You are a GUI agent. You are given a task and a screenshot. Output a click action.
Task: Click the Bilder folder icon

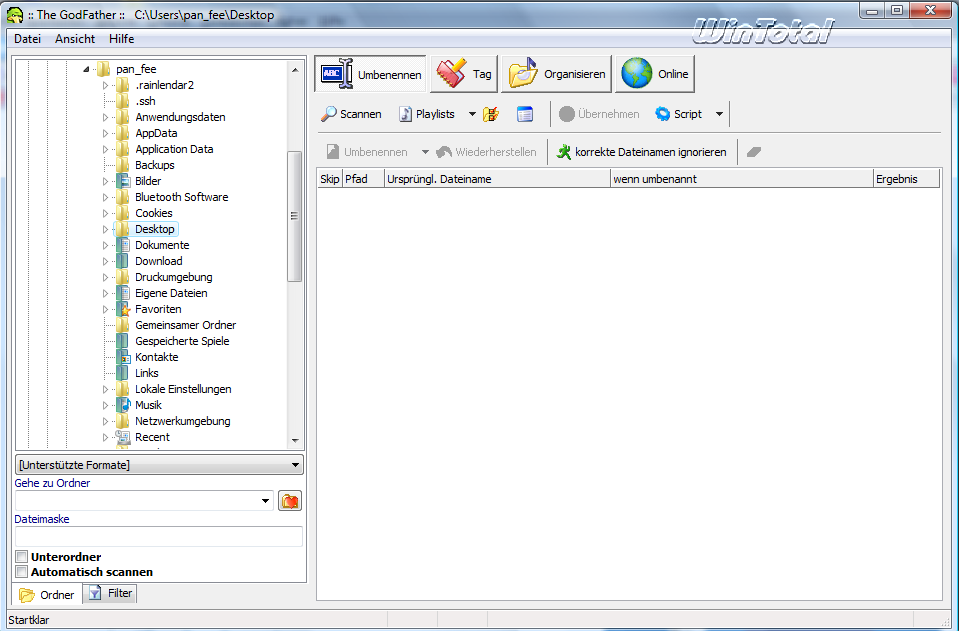point(123,181)
